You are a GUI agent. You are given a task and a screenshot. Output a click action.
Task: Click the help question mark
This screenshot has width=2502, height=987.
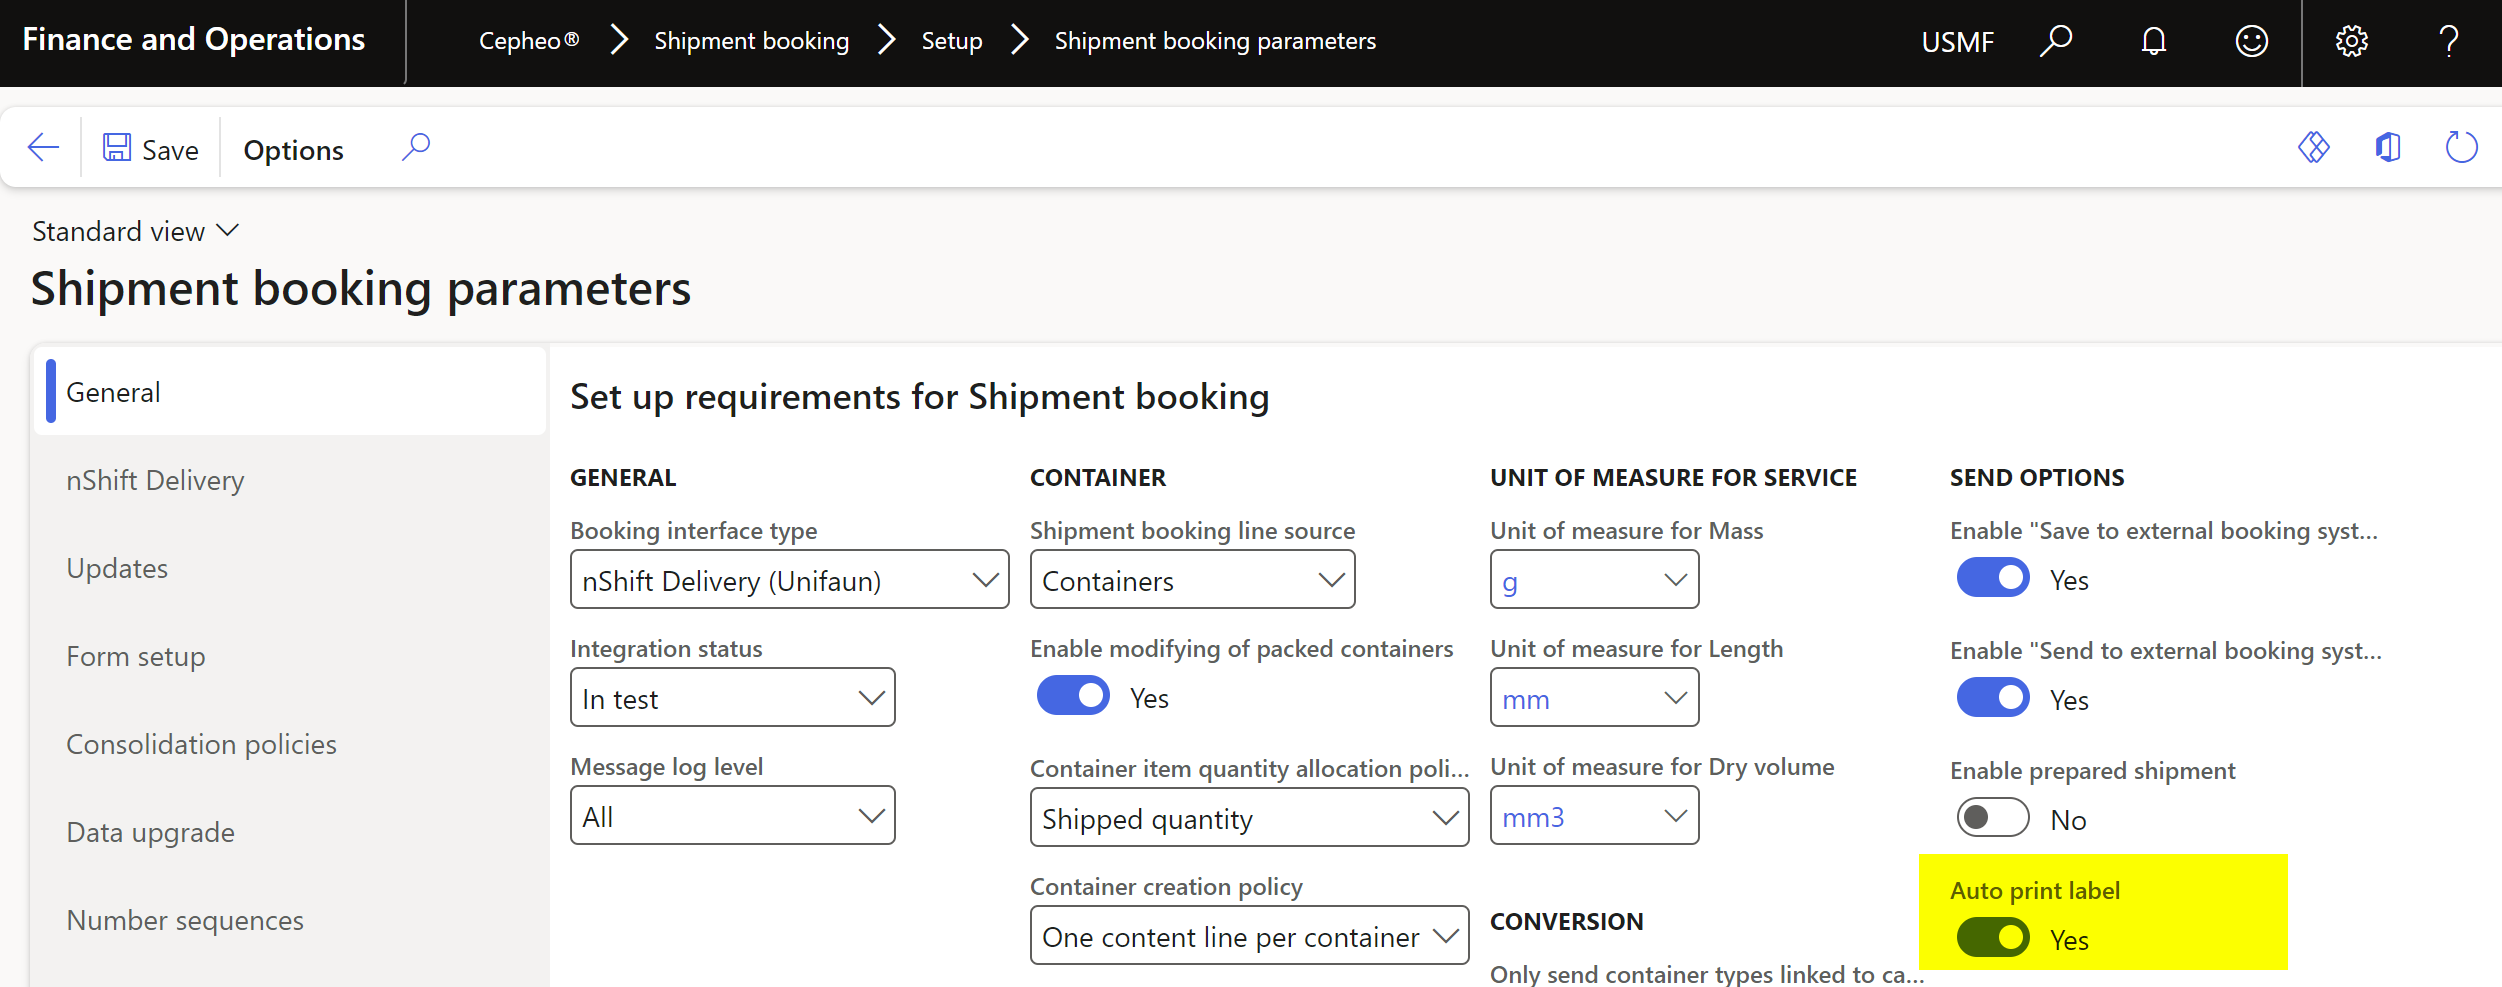2449,41
